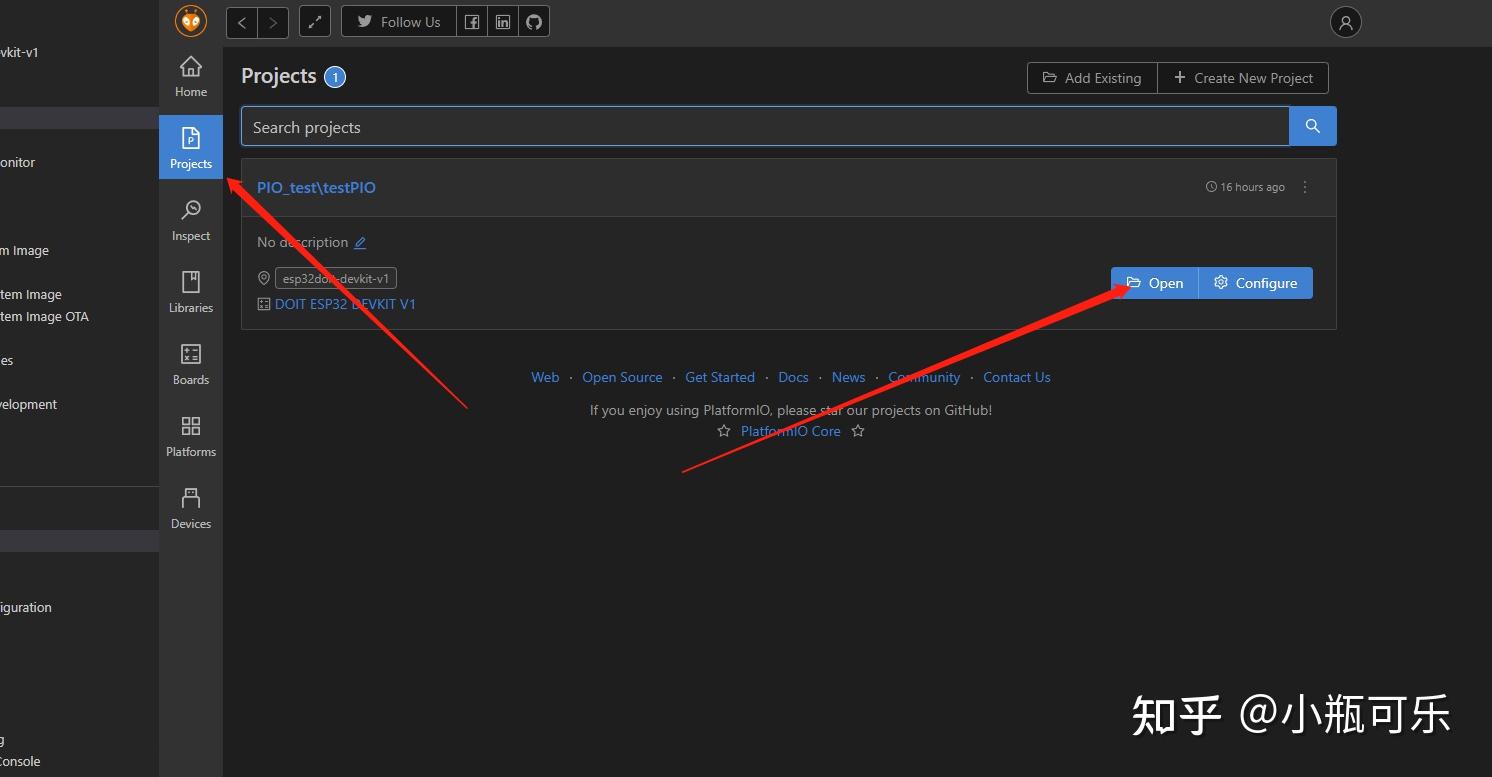The image size is (1492, 777).
Task: Open PlatformIO's GitHub profile
Action: 533,21
